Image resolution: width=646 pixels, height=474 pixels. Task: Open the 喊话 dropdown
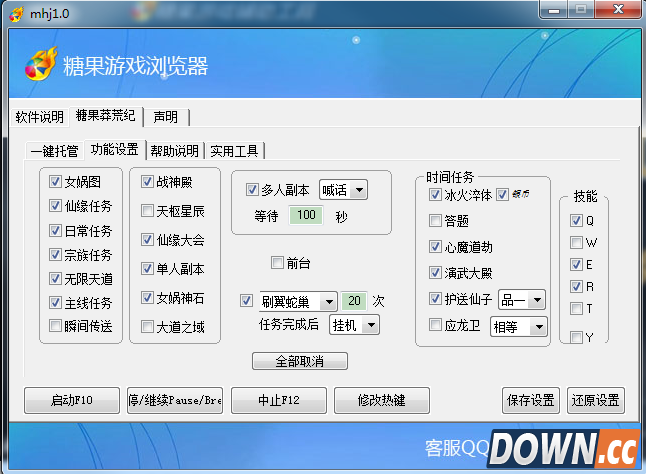pyautogui.click(x=343, y=190)
